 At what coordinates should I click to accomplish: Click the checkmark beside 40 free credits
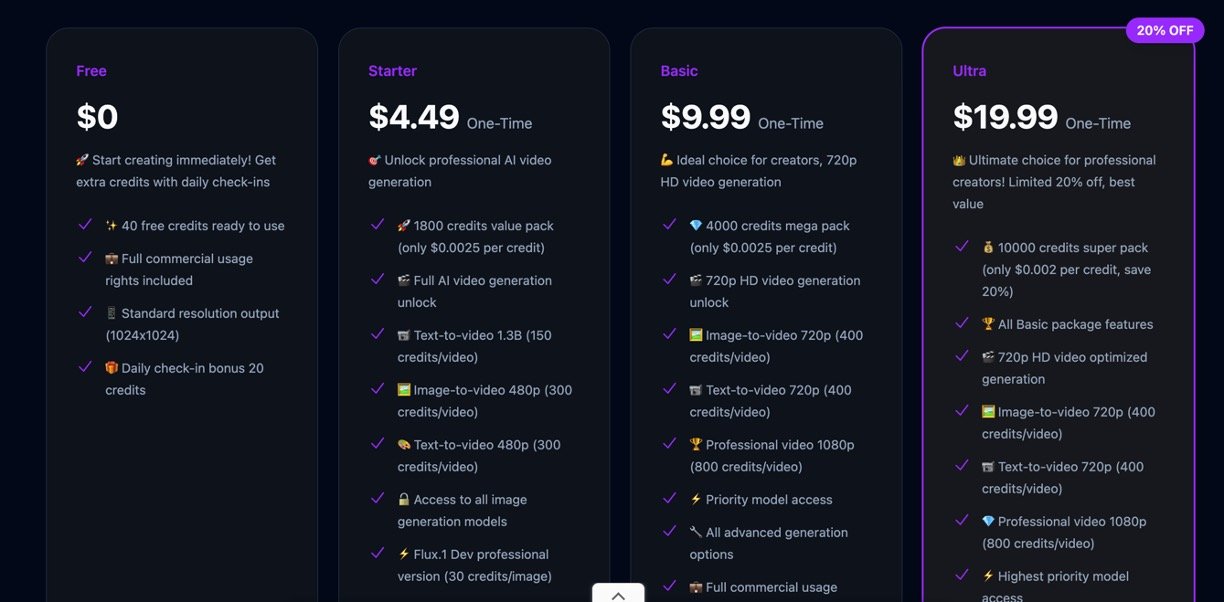tap(85, 225)
